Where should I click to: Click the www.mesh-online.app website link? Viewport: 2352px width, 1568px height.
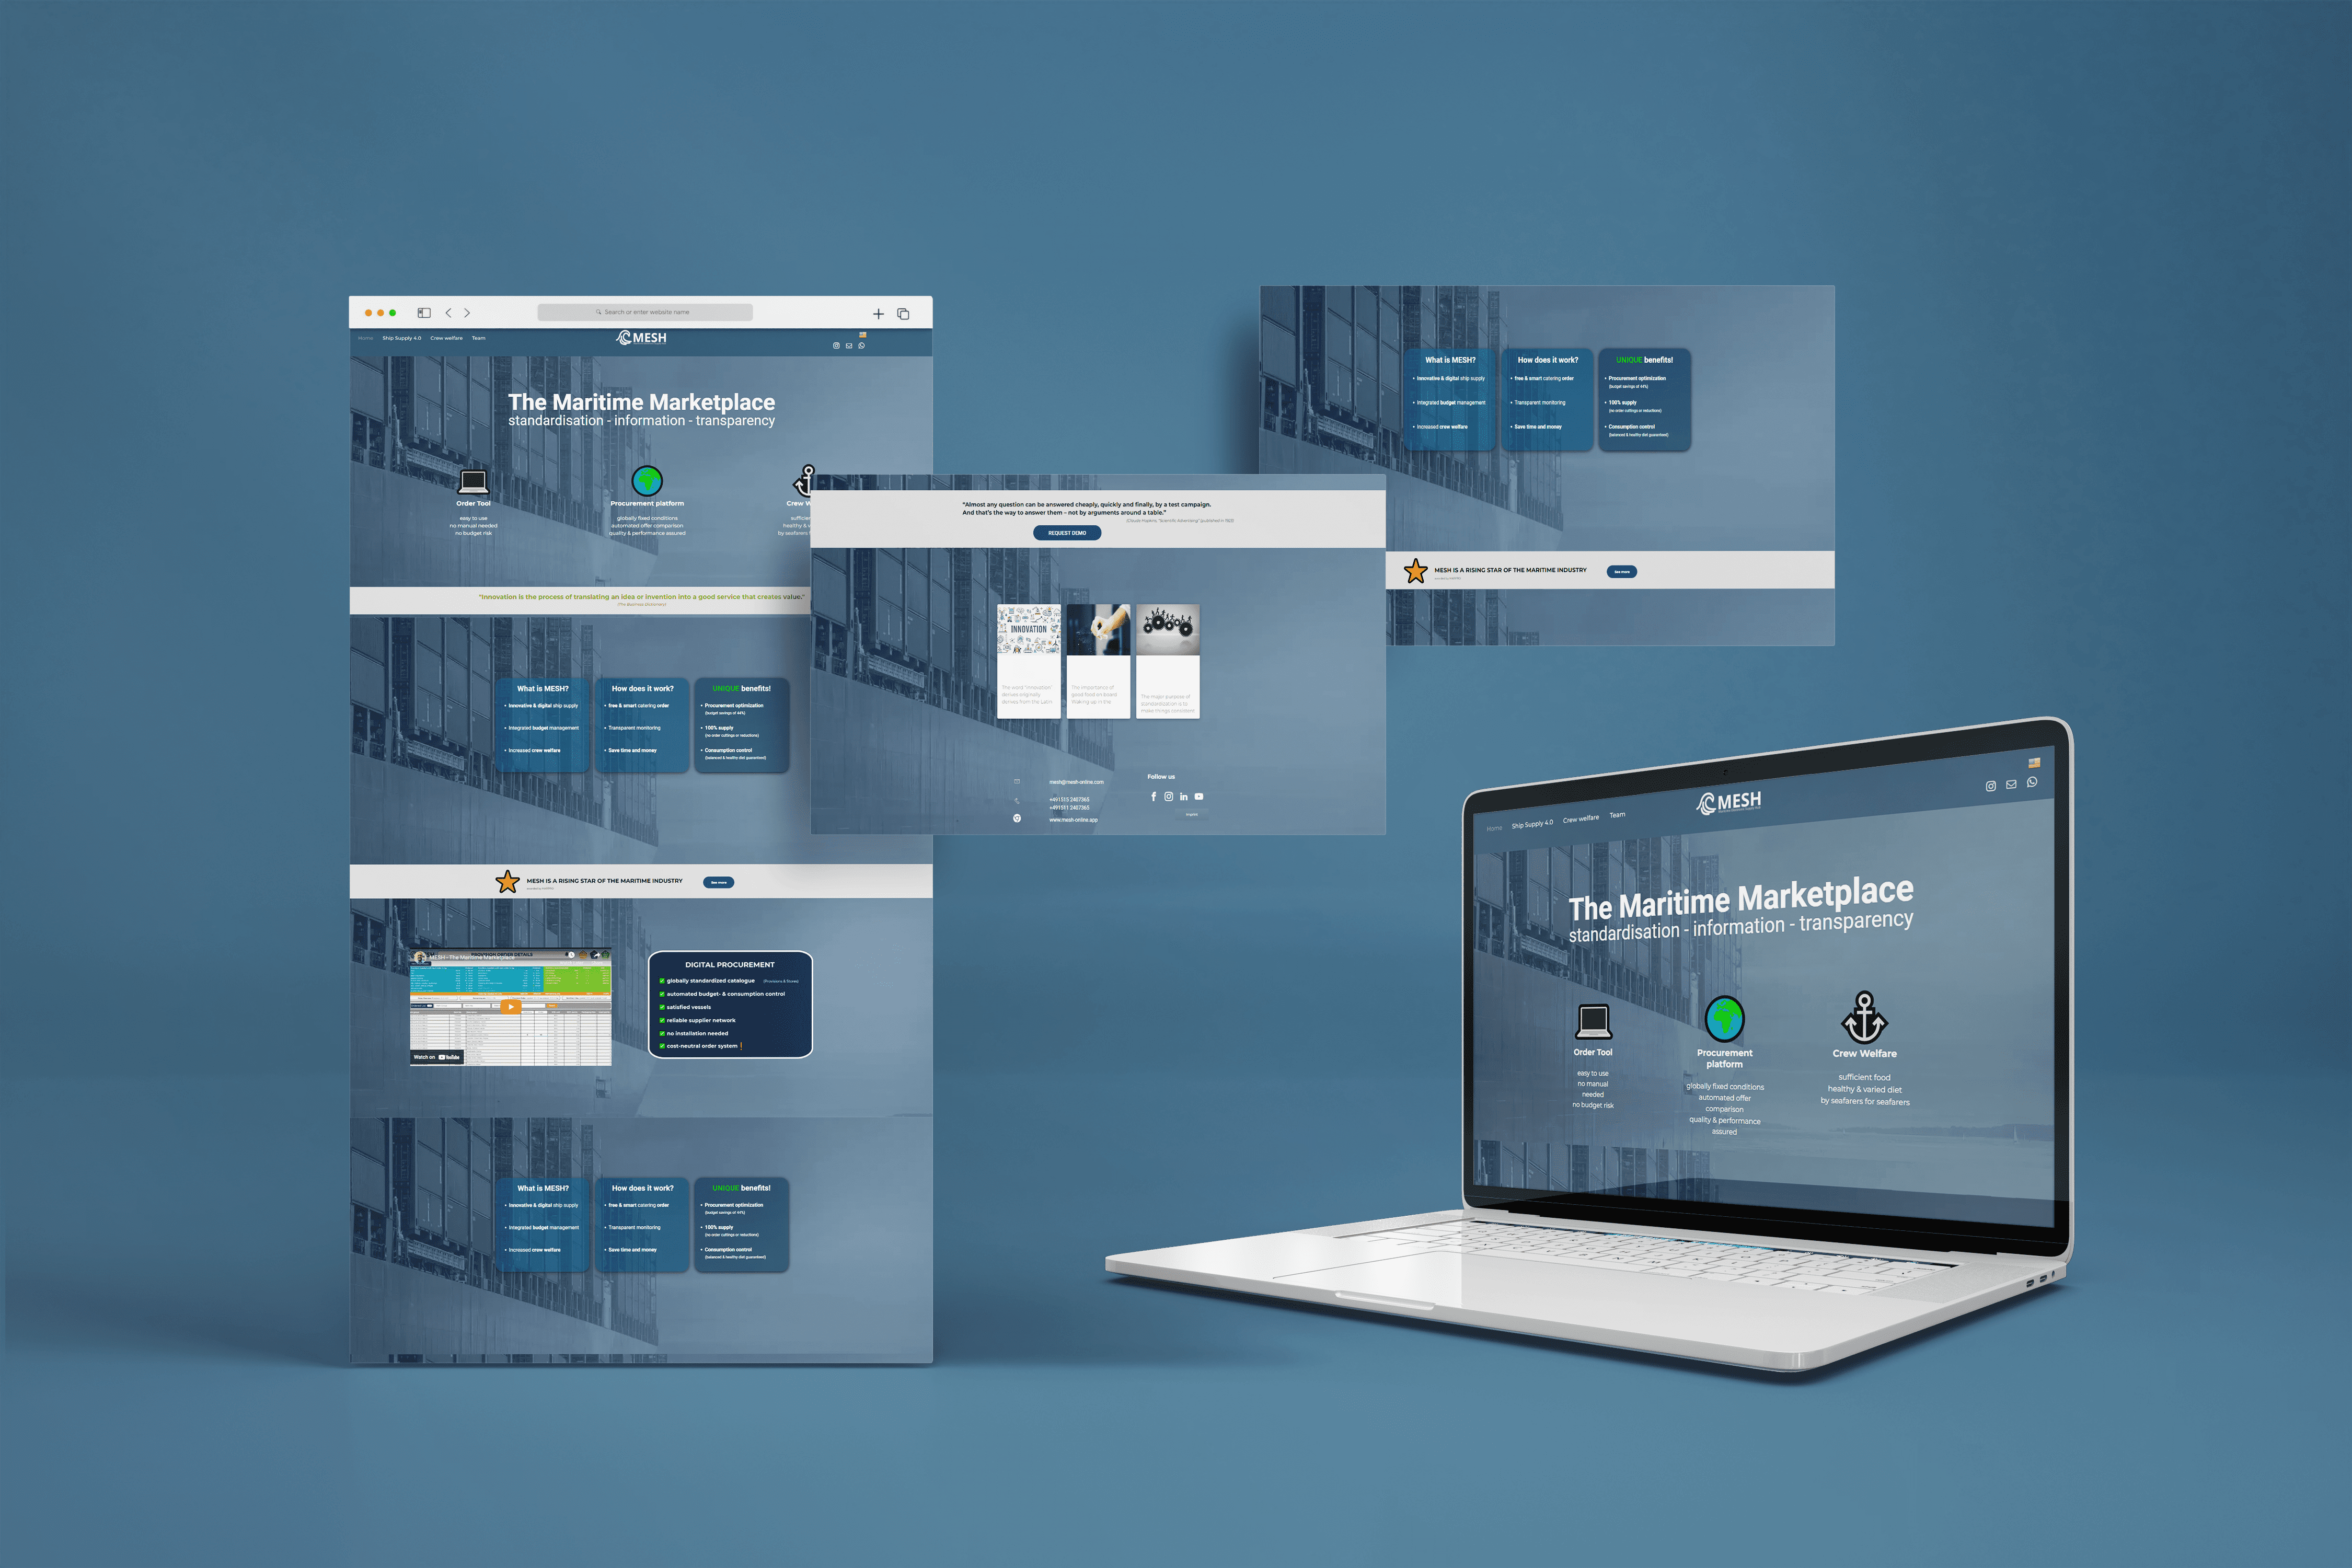pos(1073,820)
